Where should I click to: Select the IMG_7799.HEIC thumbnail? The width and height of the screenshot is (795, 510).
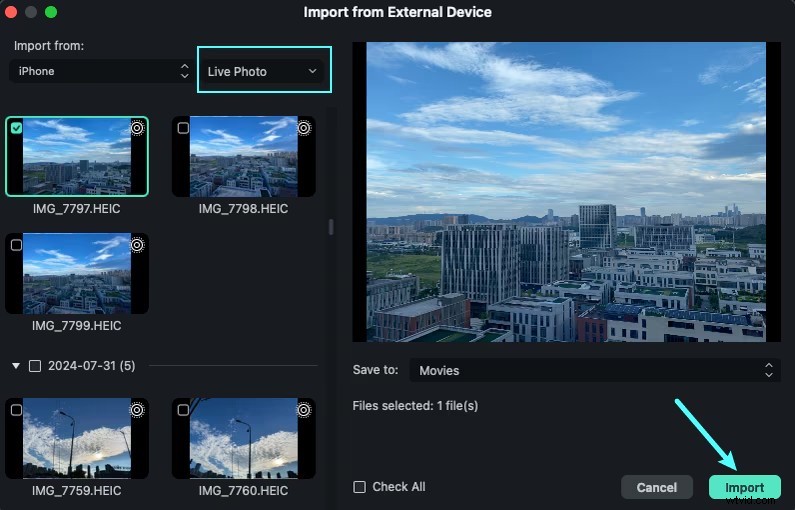(x=77, y=273)
